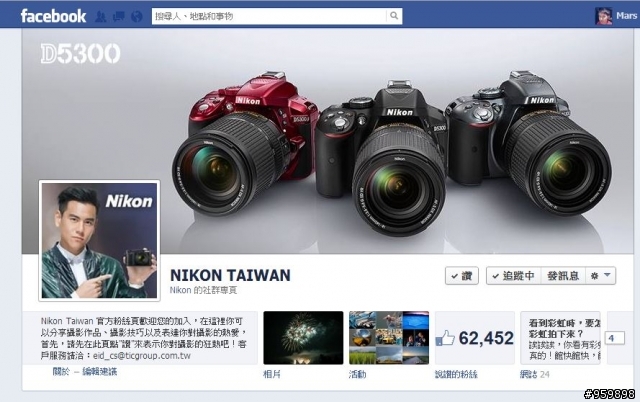
Task: Expand the dropdown arrow beside the gear
Action: (x=607, y=275)
